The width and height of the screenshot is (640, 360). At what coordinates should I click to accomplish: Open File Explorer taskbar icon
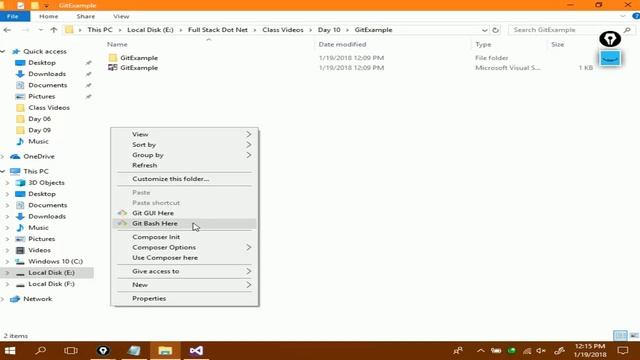point(165,351)
